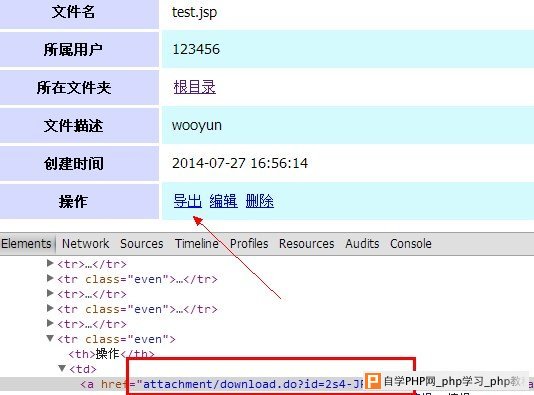Click the 编辑 edit link

pyautogui.click(x=223, y=201)
